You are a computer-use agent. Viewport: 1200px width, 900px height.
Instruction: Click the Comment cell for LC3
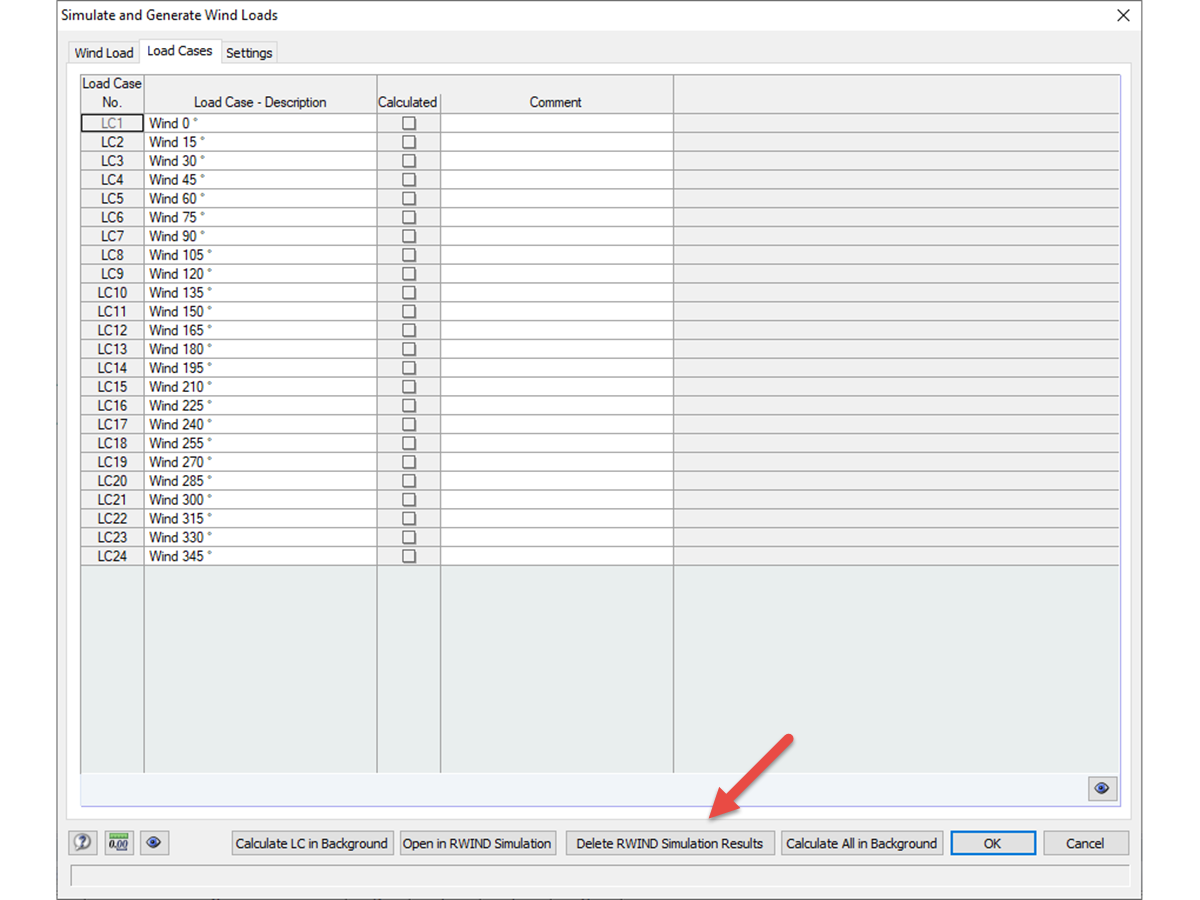pyautogui.click(x=556, y=160)
